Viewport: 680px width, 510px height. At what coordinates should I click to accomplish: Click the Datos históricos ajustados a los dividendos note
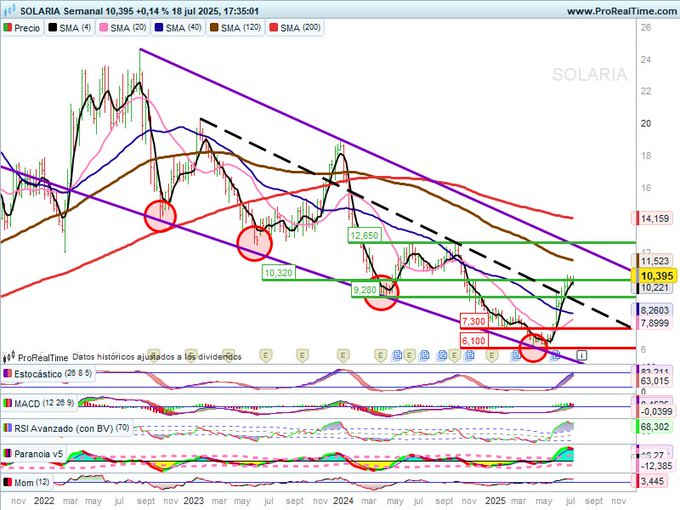pos(157,357)
